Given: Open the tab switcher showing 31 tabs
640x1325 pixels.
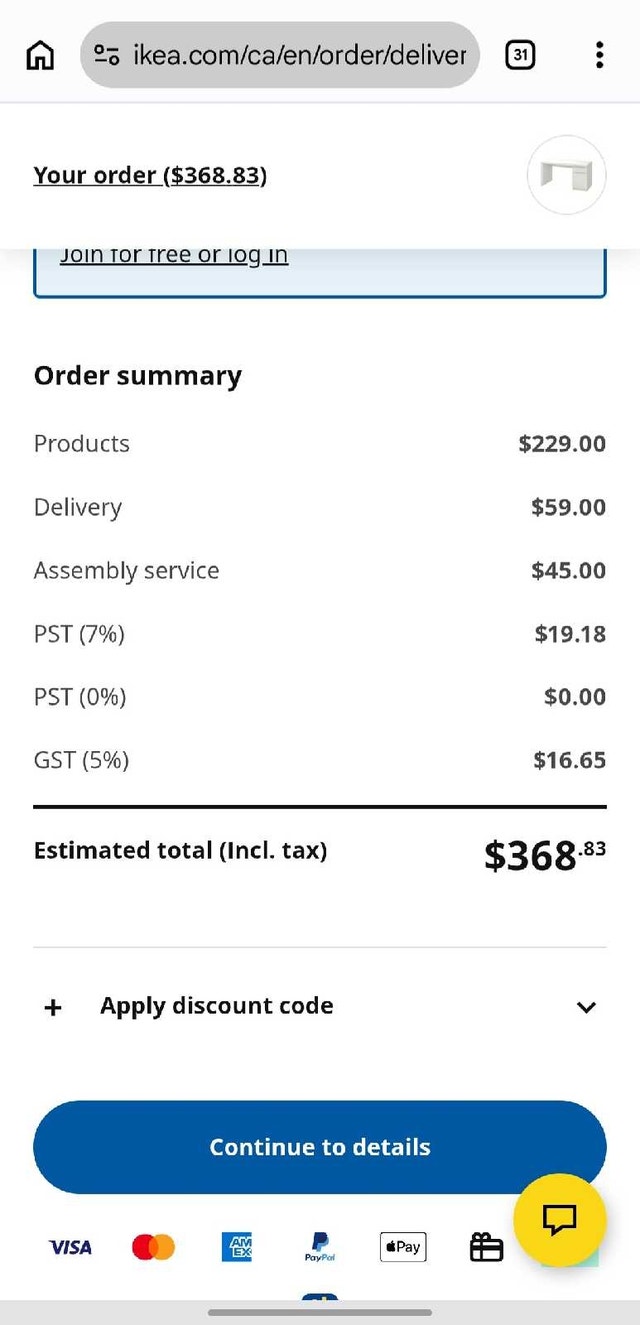Looking at the screenshot, I should click(x=520, y=55).
